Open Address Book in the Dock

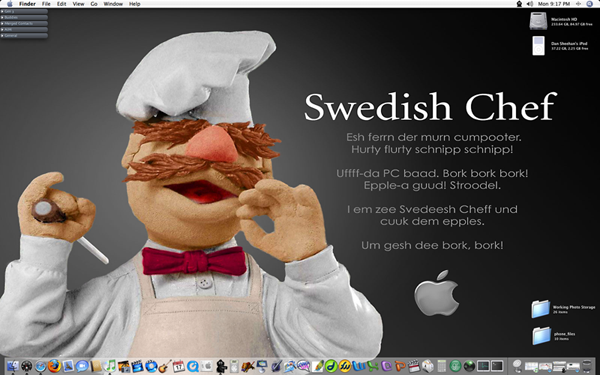click(x=96, y=366)
